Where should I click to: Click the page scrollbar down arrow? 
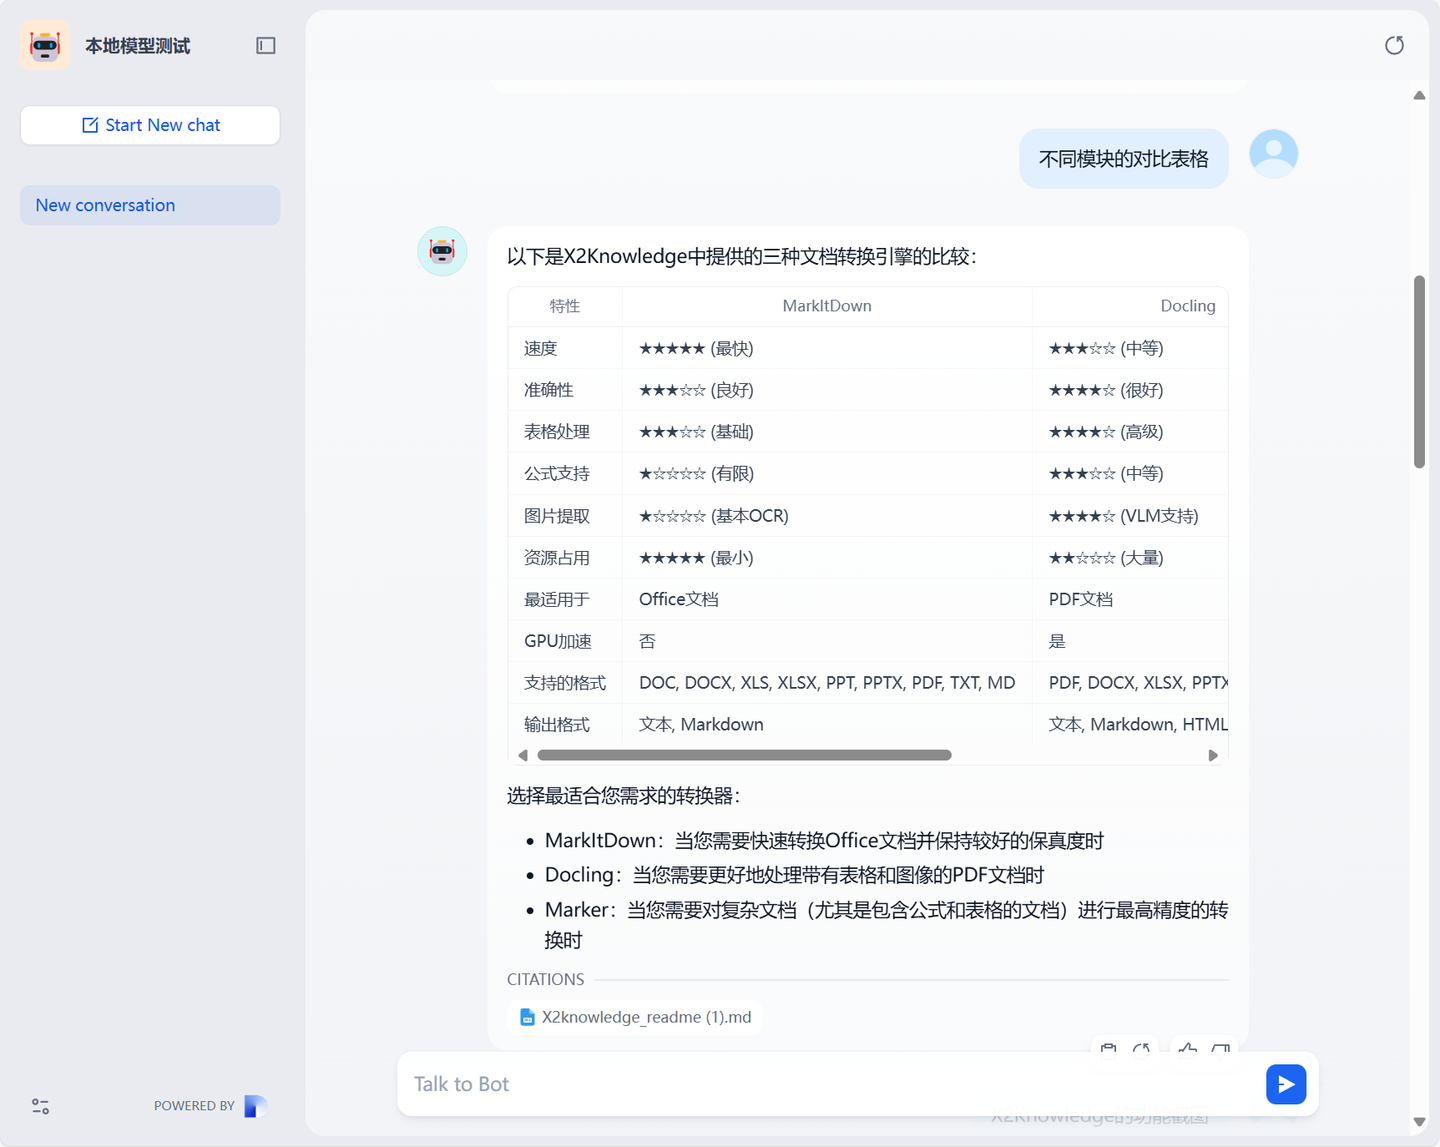[1419, 1122]
